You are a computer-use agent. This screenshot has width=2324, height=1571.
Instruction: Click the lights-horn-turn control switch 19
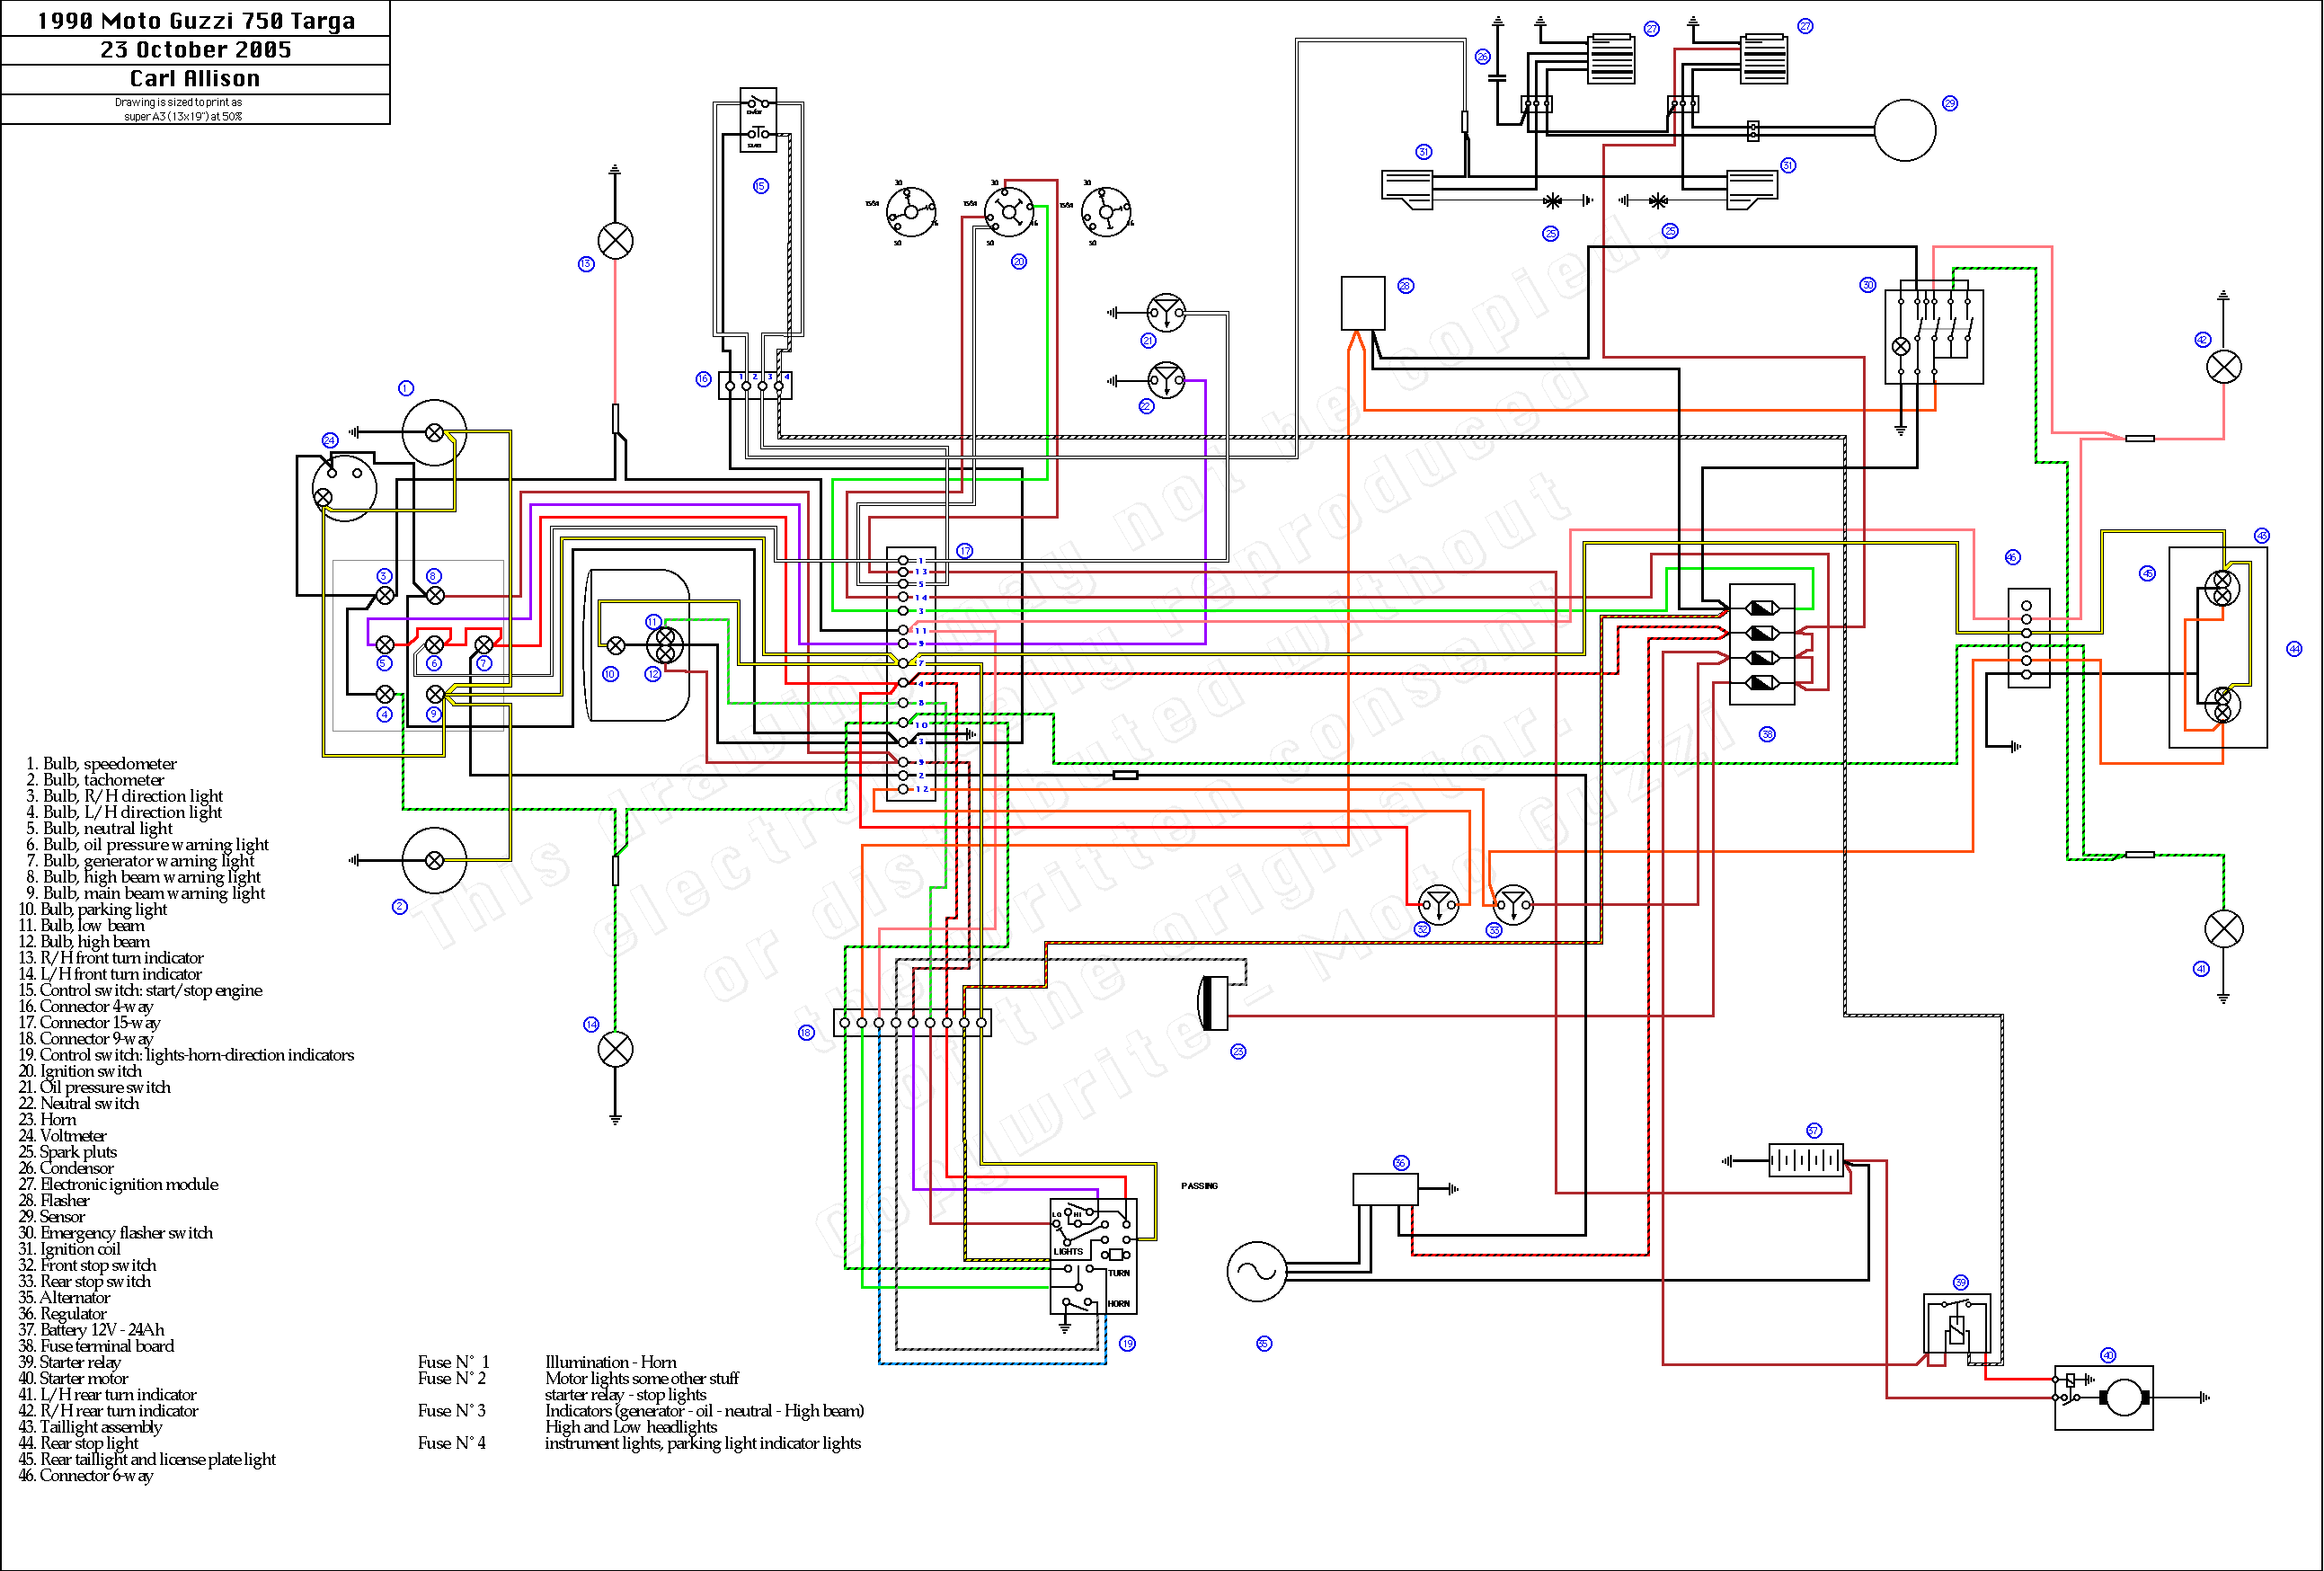click(x=1093, y=1256)
